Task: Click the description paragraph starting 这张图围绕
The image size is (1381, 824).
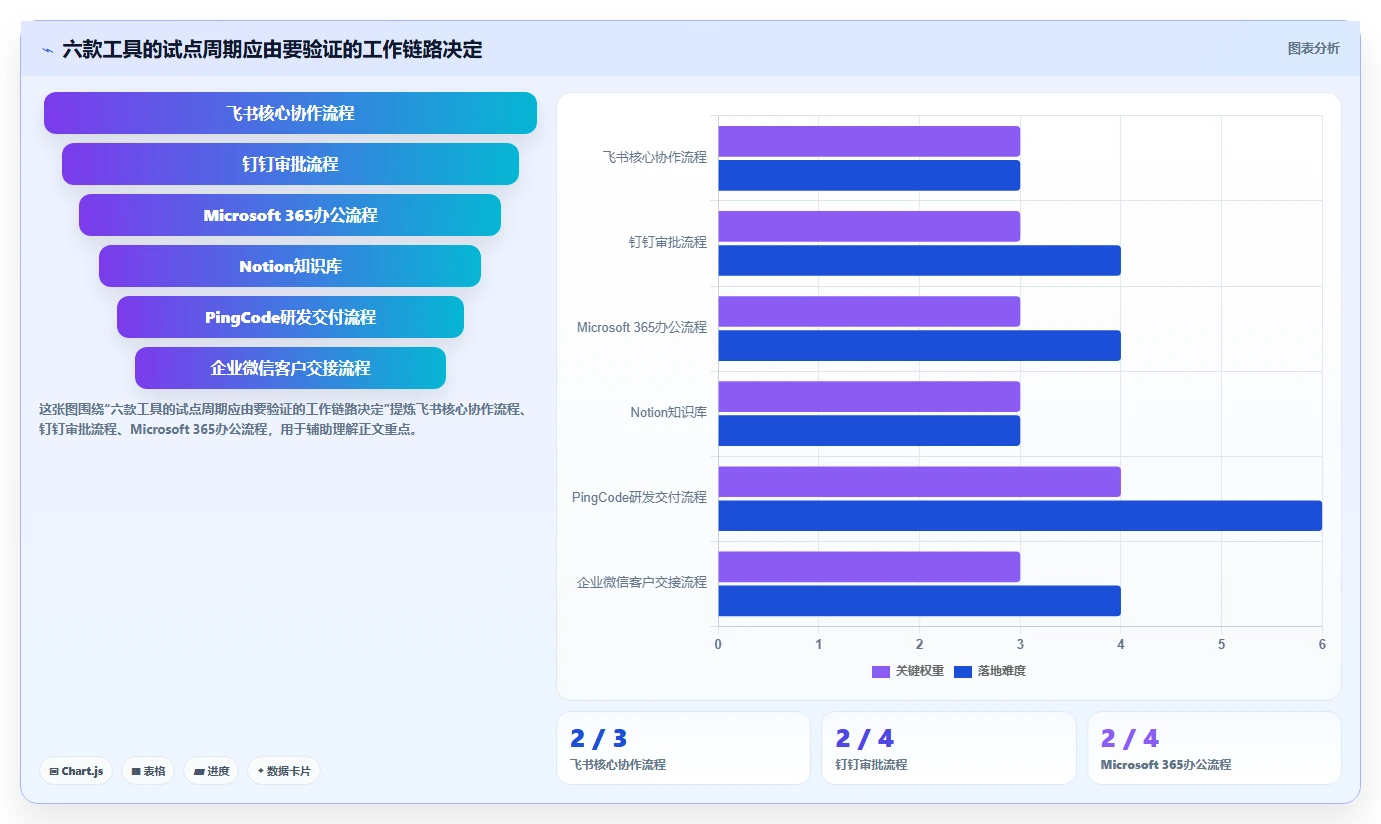Action: 283,419
